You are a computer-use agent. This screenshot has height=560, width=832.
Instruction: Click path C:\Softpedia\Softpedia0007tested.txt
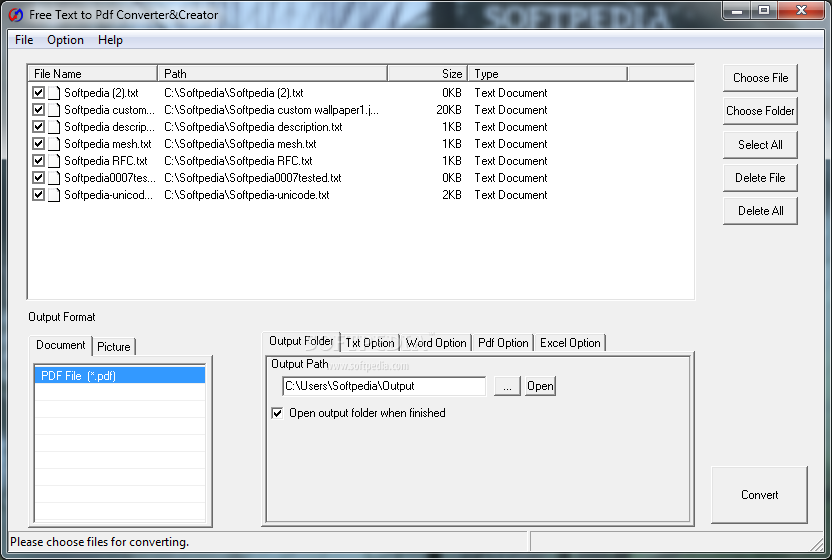[253, 178]
